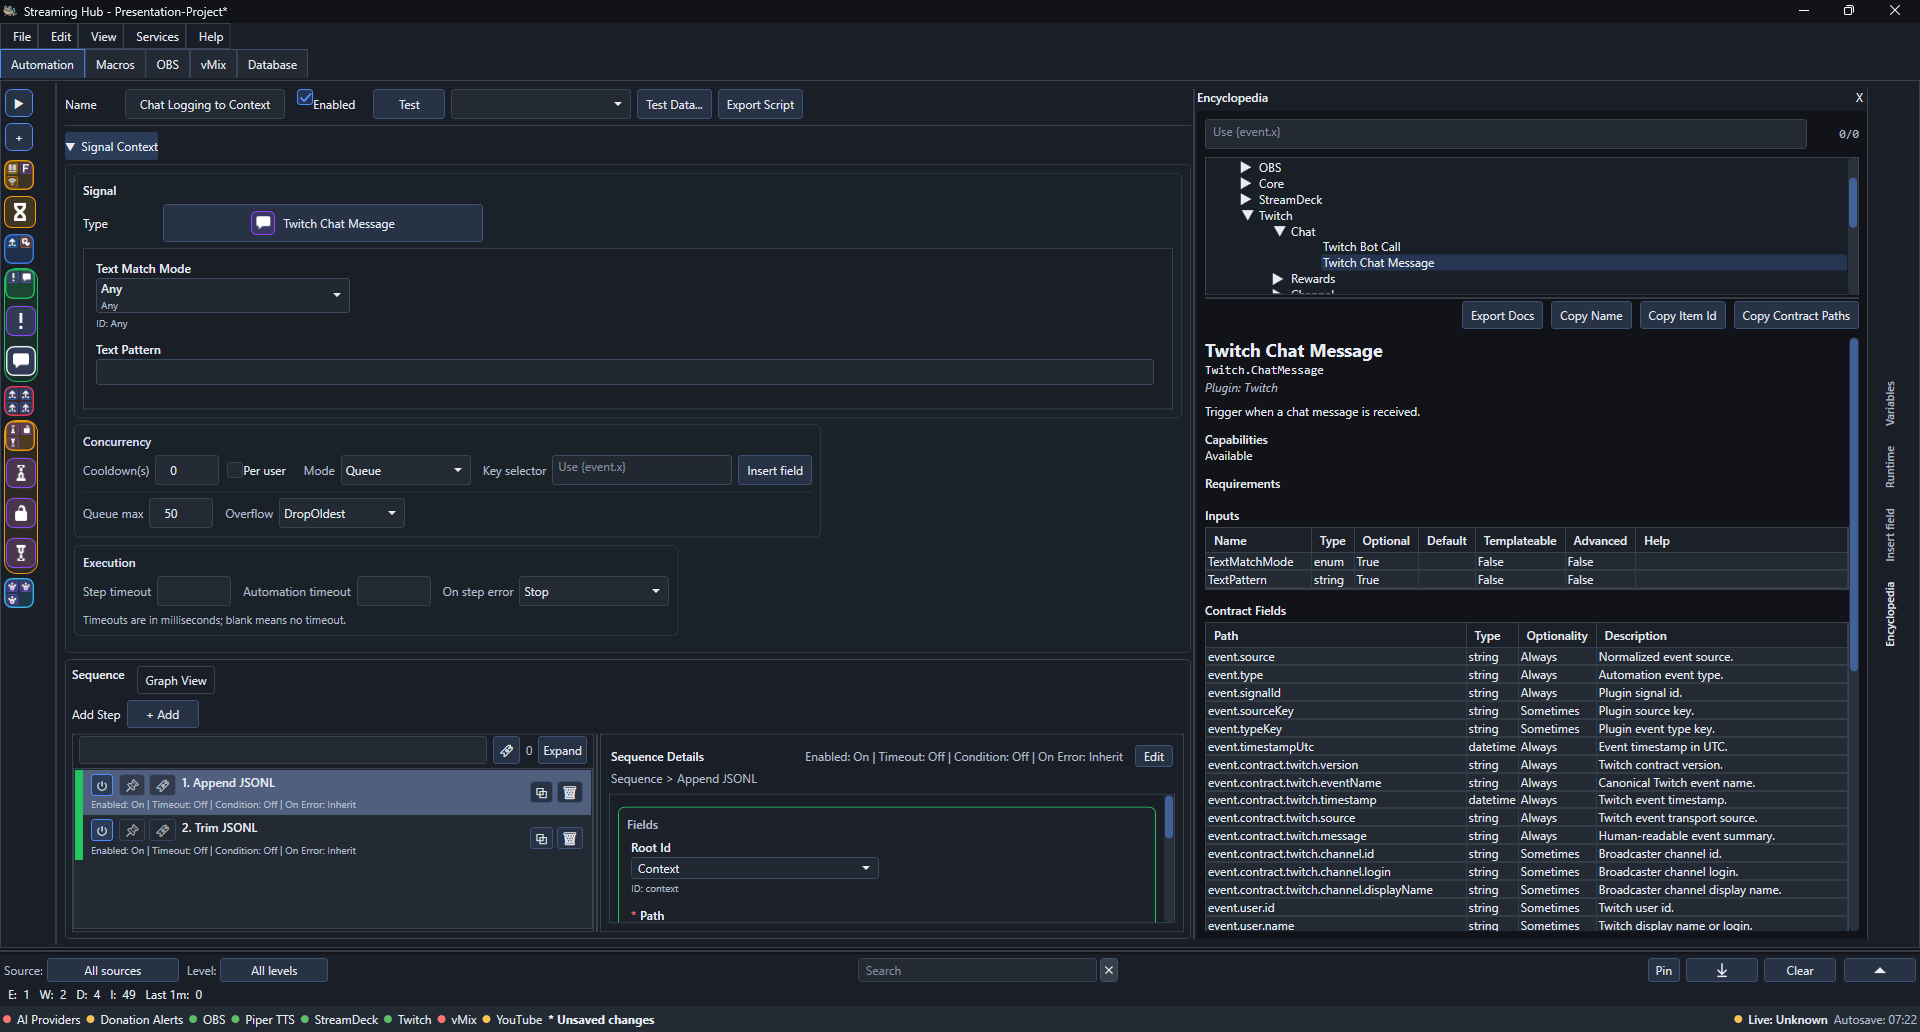
Task: Switch to the Macros tab
Action: (115, 65)
